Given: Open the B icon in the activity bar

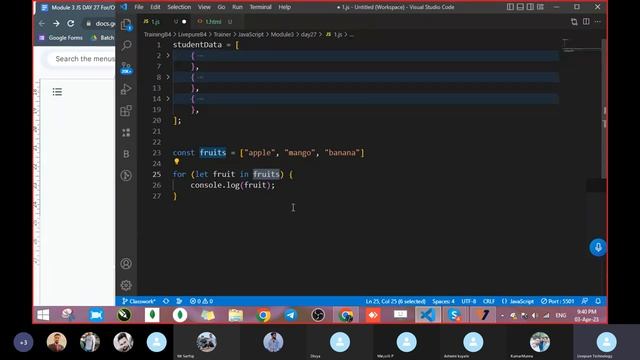Looking at the screenshot, I should 126,154.
